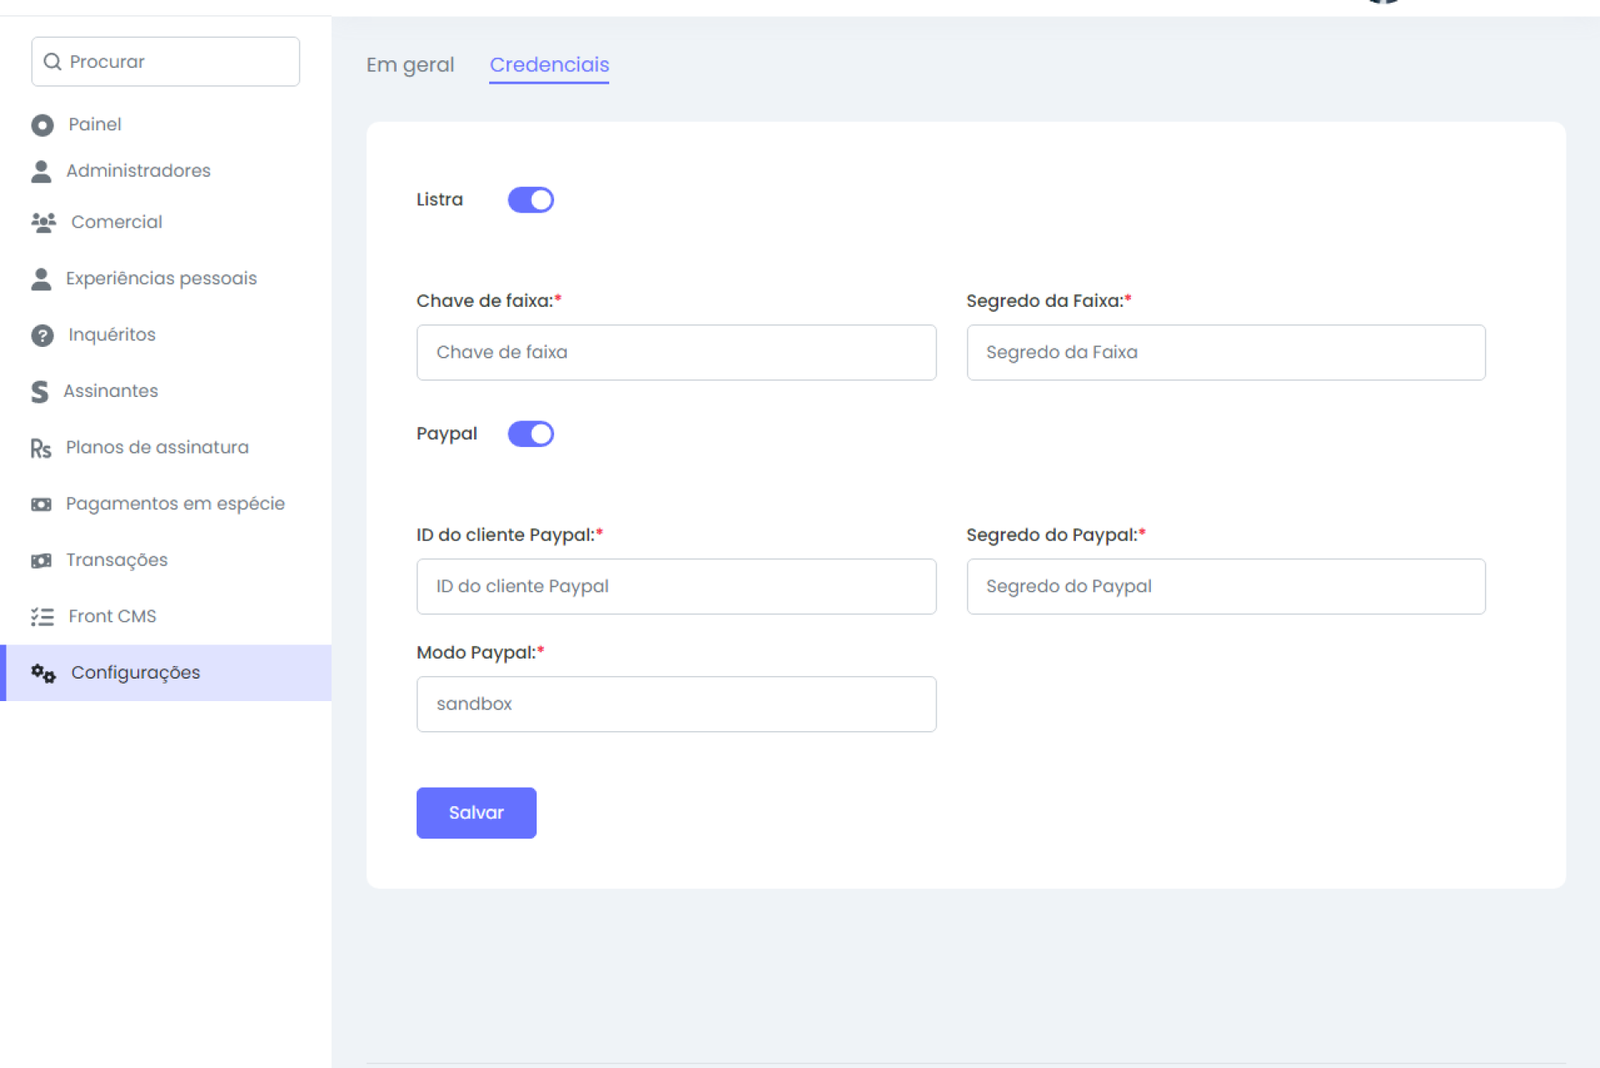Click the Comercial group icon
This screenshot has height=1068, width=1600.
pos(43,222)
